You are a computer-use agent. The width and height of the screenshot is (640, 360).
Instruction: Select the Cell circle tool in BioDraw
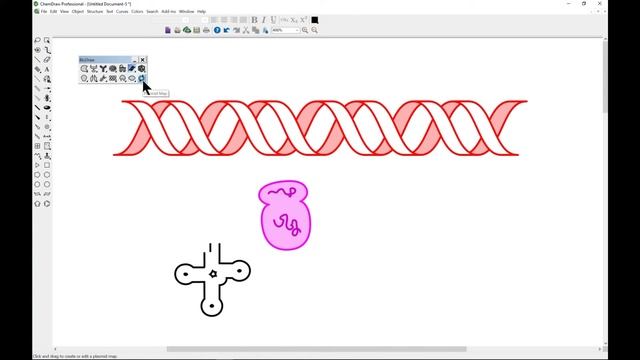[x=84, y=78]
